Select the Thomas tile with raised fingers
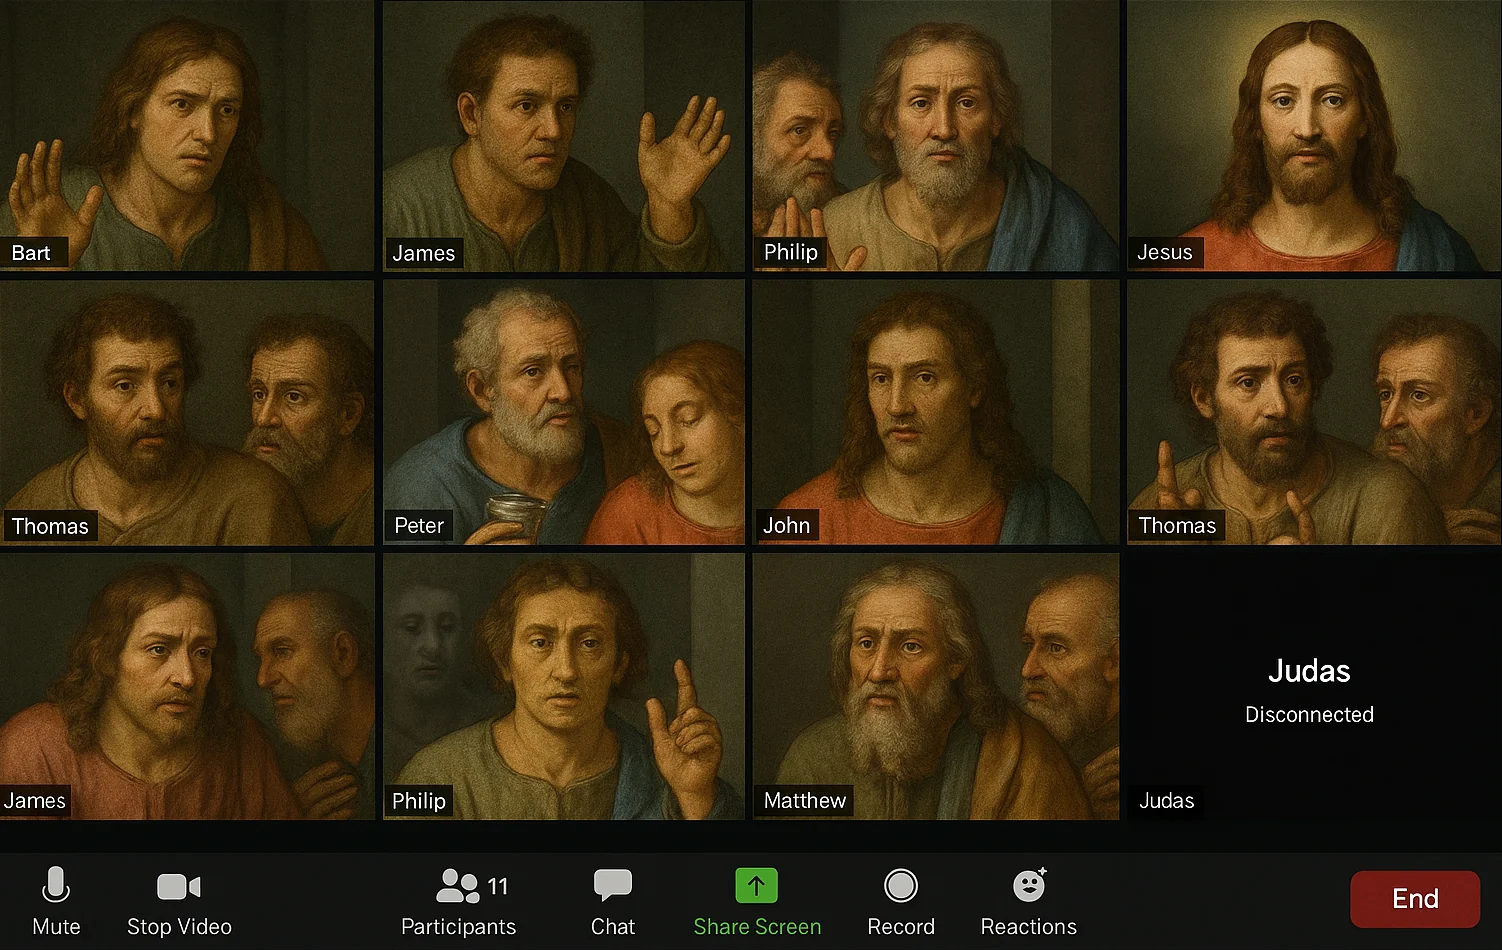 tap(1314, 412)
